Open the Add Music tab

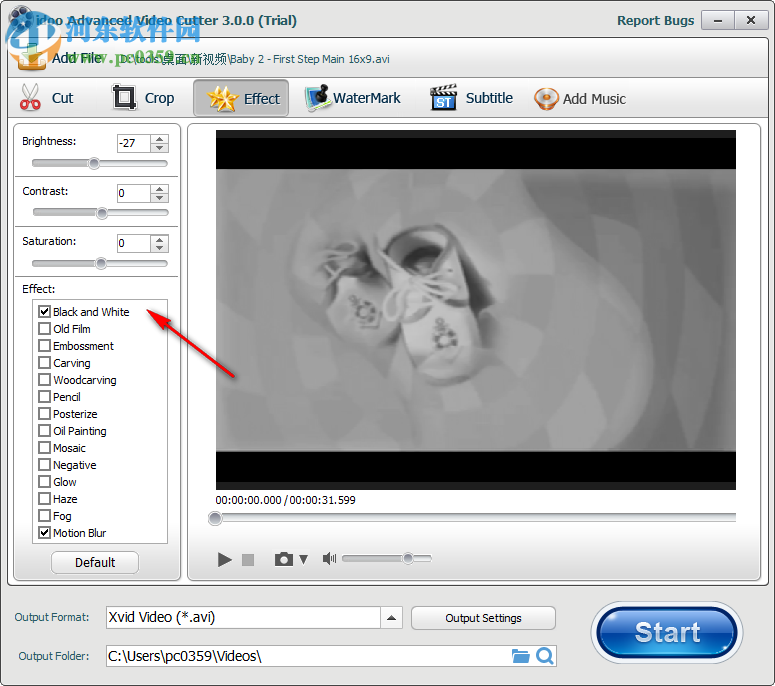580,98
